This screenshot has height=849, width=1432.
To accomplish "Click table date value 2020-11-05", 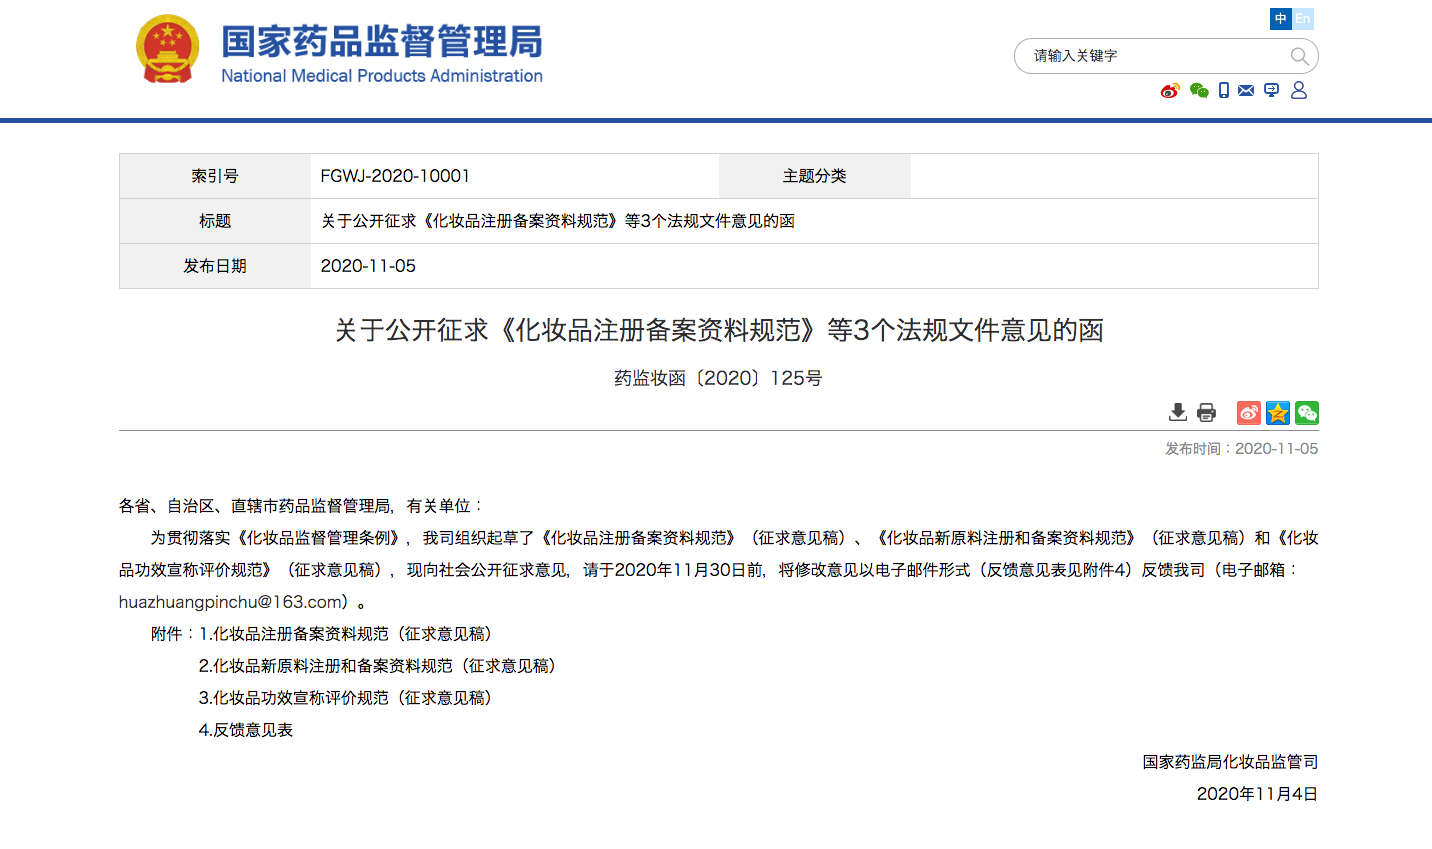I will pyautogui.click(x=368, y=266).
